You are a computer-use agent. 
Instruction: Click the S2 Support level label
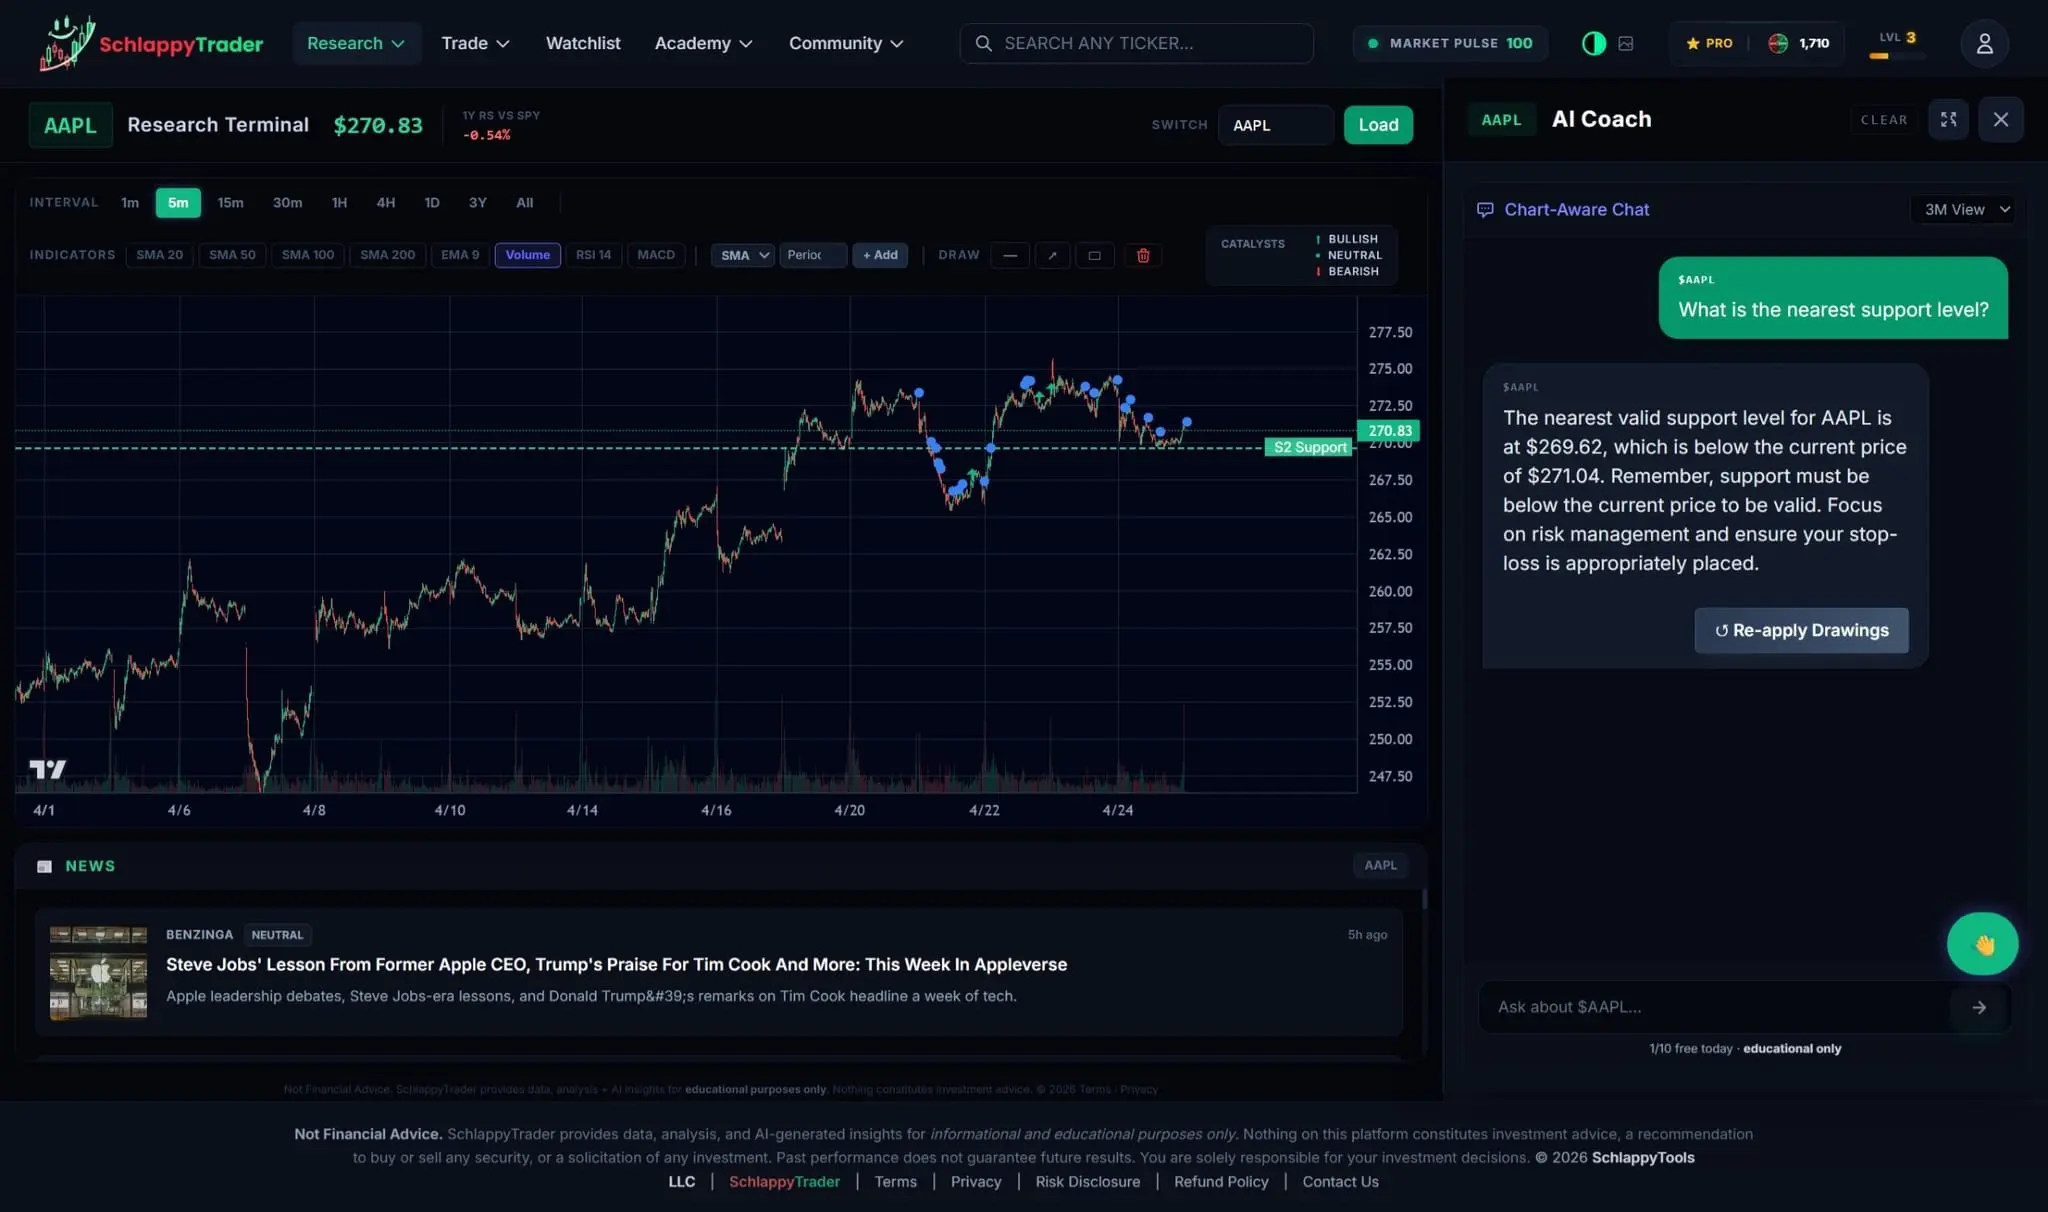point(1309,447)
